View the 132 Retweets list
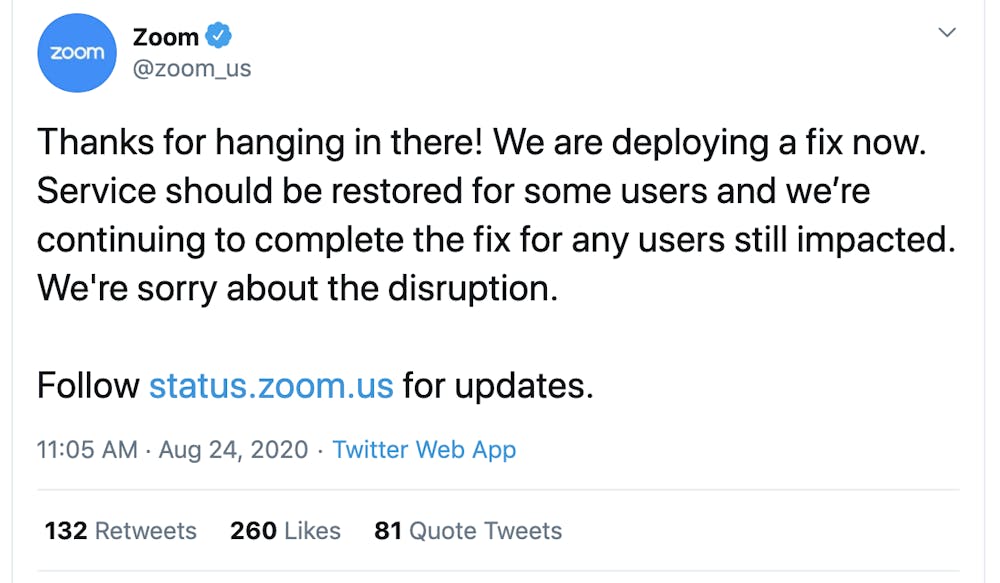The height and width of the screenshot is (583, 1000). pyautogui.click(x=120, y=530)
